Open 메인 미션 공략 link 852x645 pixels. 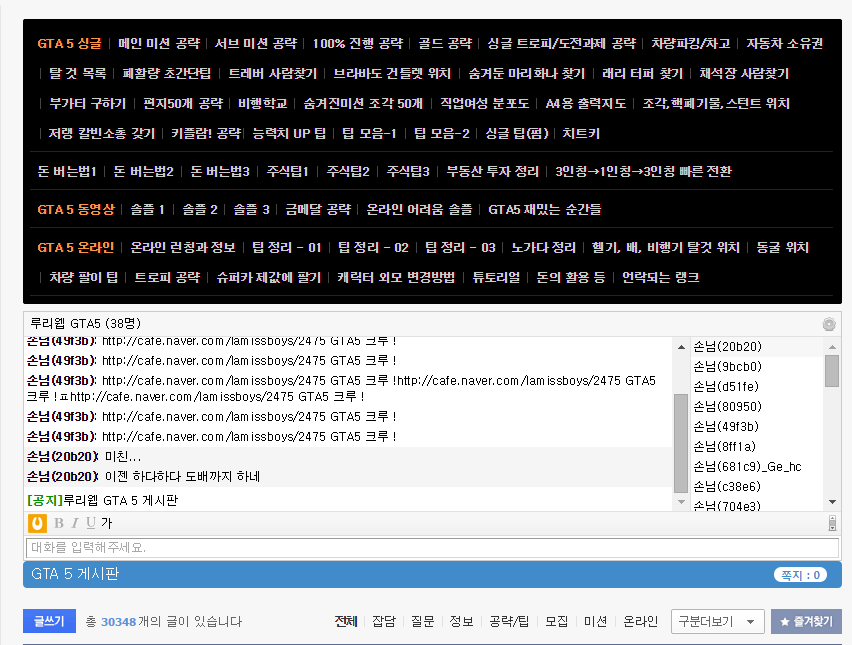pos(159,43)
